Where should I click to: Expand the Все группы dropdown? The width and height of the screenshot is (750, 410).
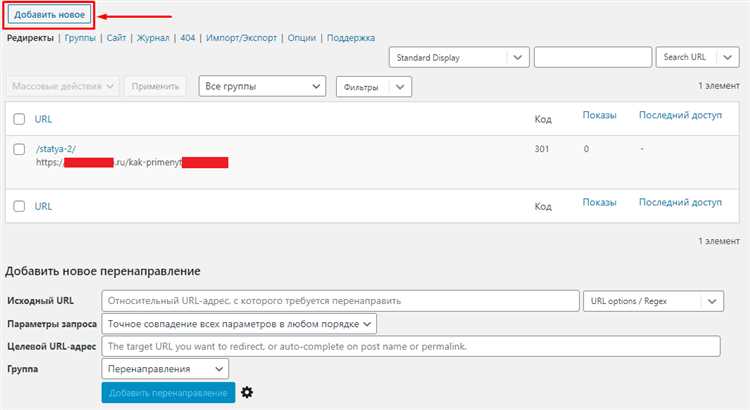click(262, 87)
